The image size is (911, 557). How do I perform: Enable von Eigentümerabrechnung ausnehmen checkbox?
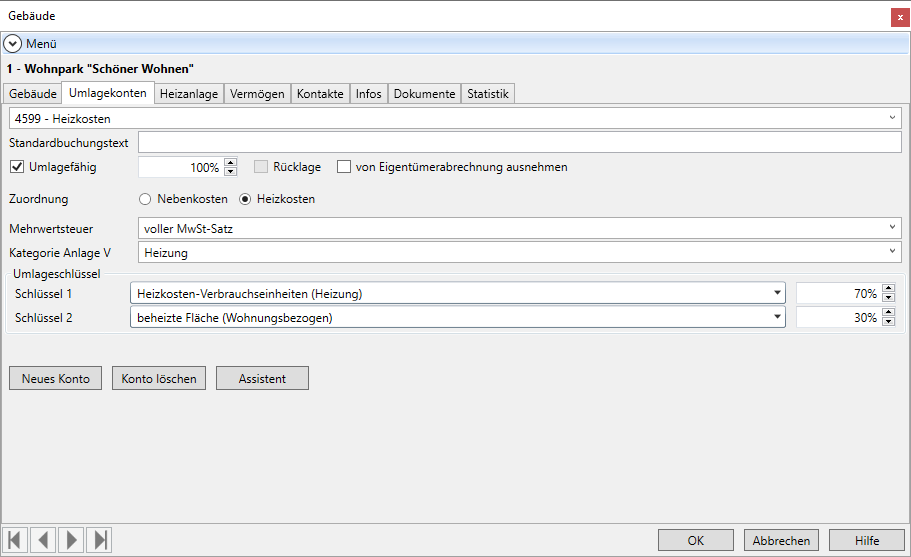click(344, 167)
